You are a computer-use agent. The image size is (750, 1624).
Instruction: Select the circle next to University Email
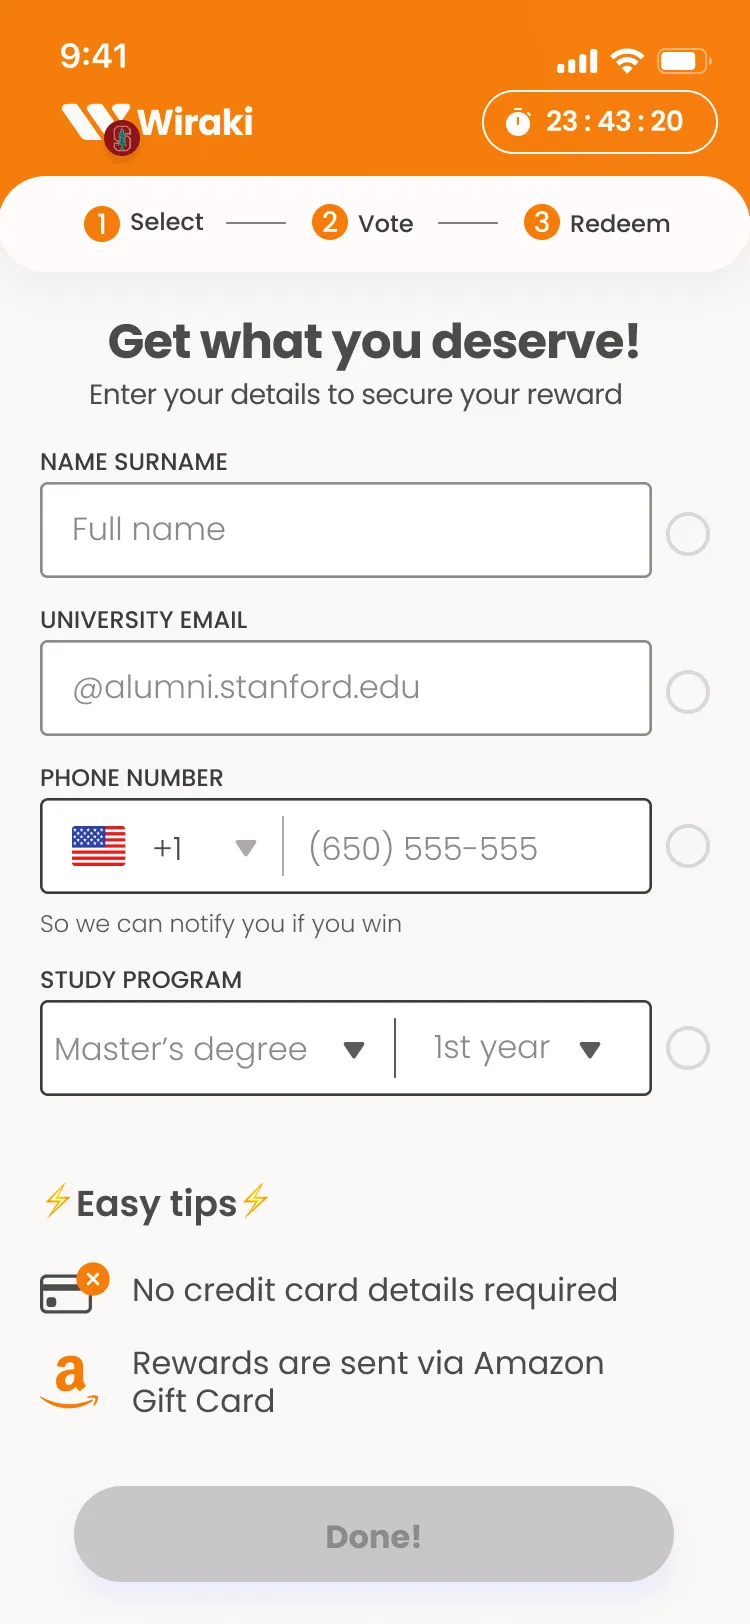point(688,692)
